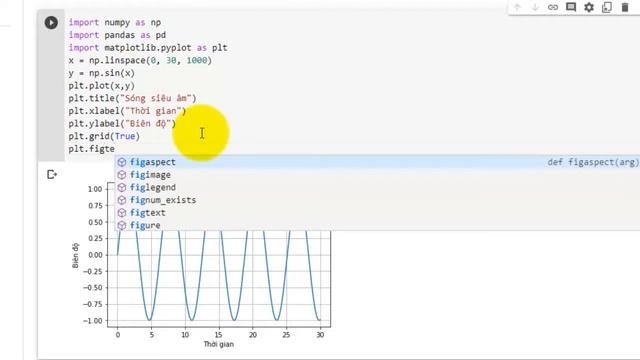Click the plt.ylabel line of code

click(x=122, y=124)
